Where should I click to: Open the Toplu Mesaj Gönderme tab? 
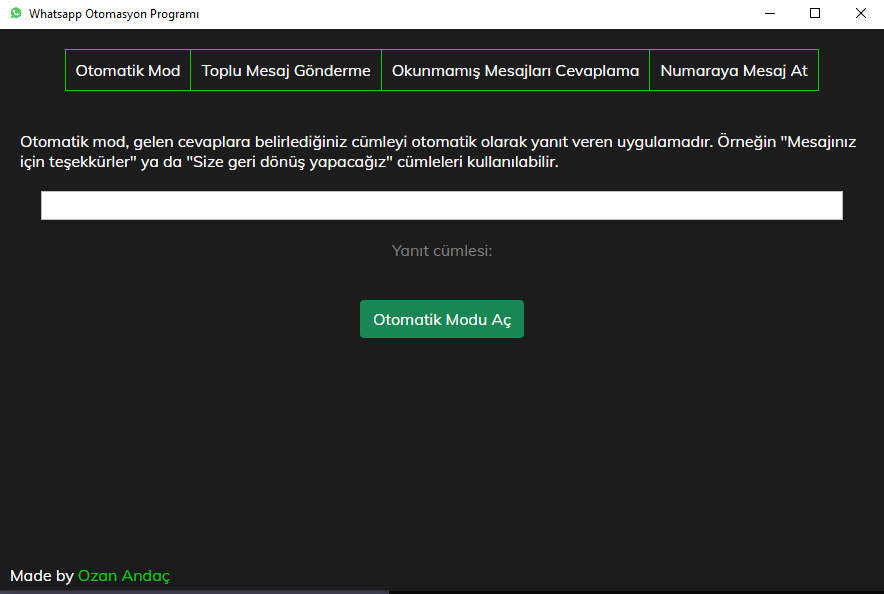point(286,70)
